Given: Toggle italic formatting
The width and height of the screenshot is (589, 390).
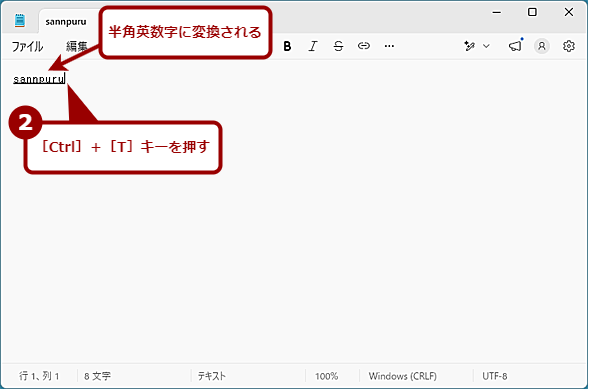Looking at the screenshot, I should tap(313, 46).
